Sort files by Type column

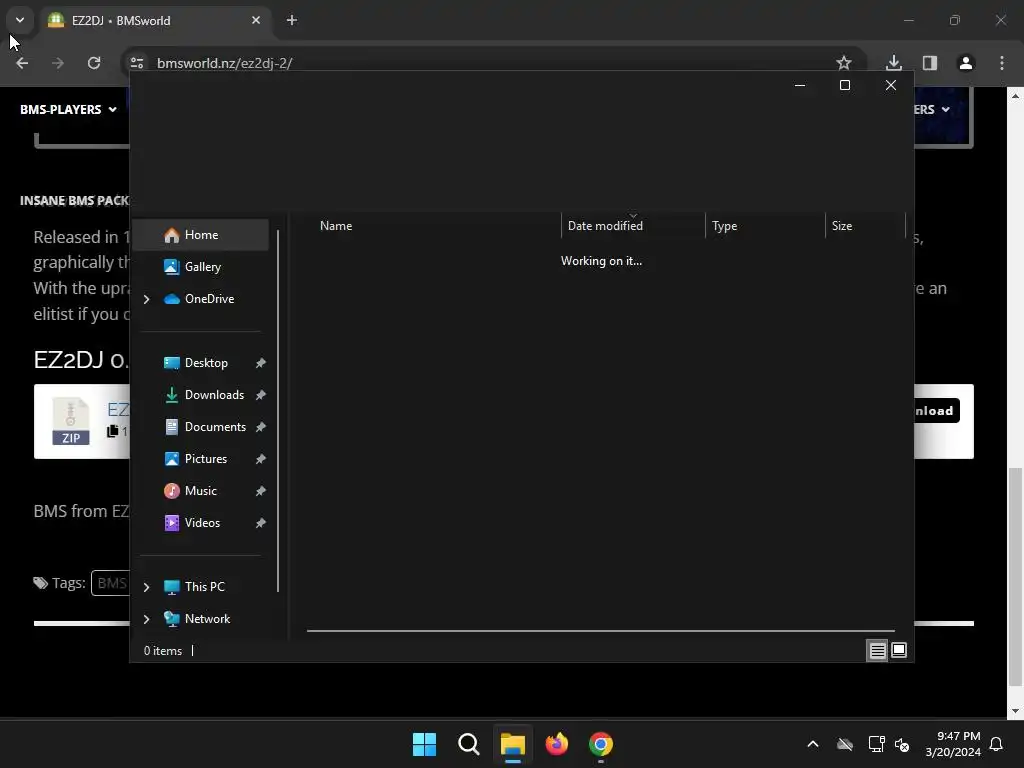(765, 226)
